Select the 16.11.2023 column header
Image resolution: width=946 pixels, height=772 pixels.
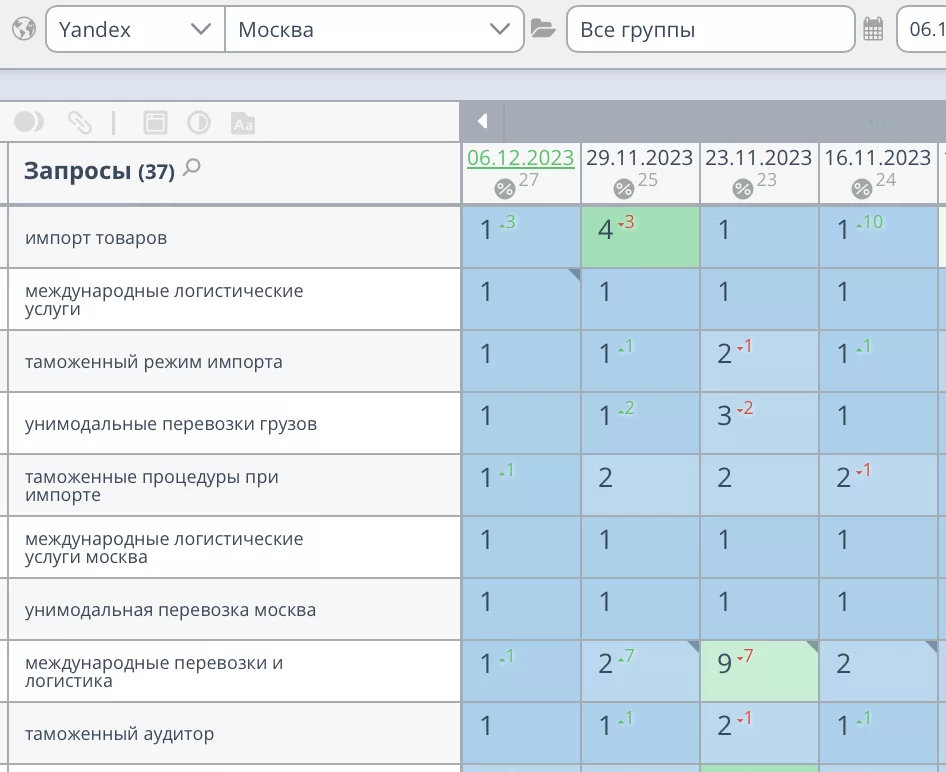pos(877,158)
